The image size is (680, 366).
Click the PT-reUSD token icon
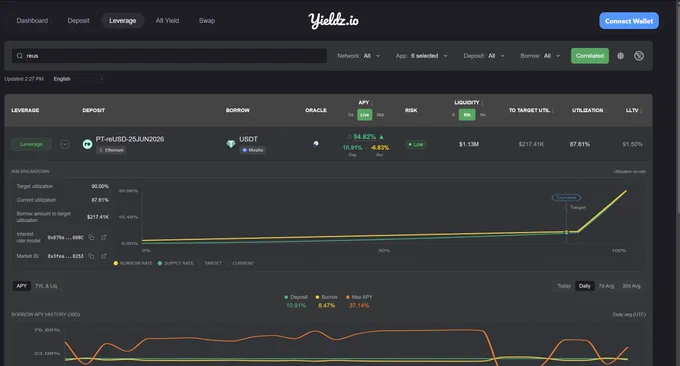tap(87, 144)
